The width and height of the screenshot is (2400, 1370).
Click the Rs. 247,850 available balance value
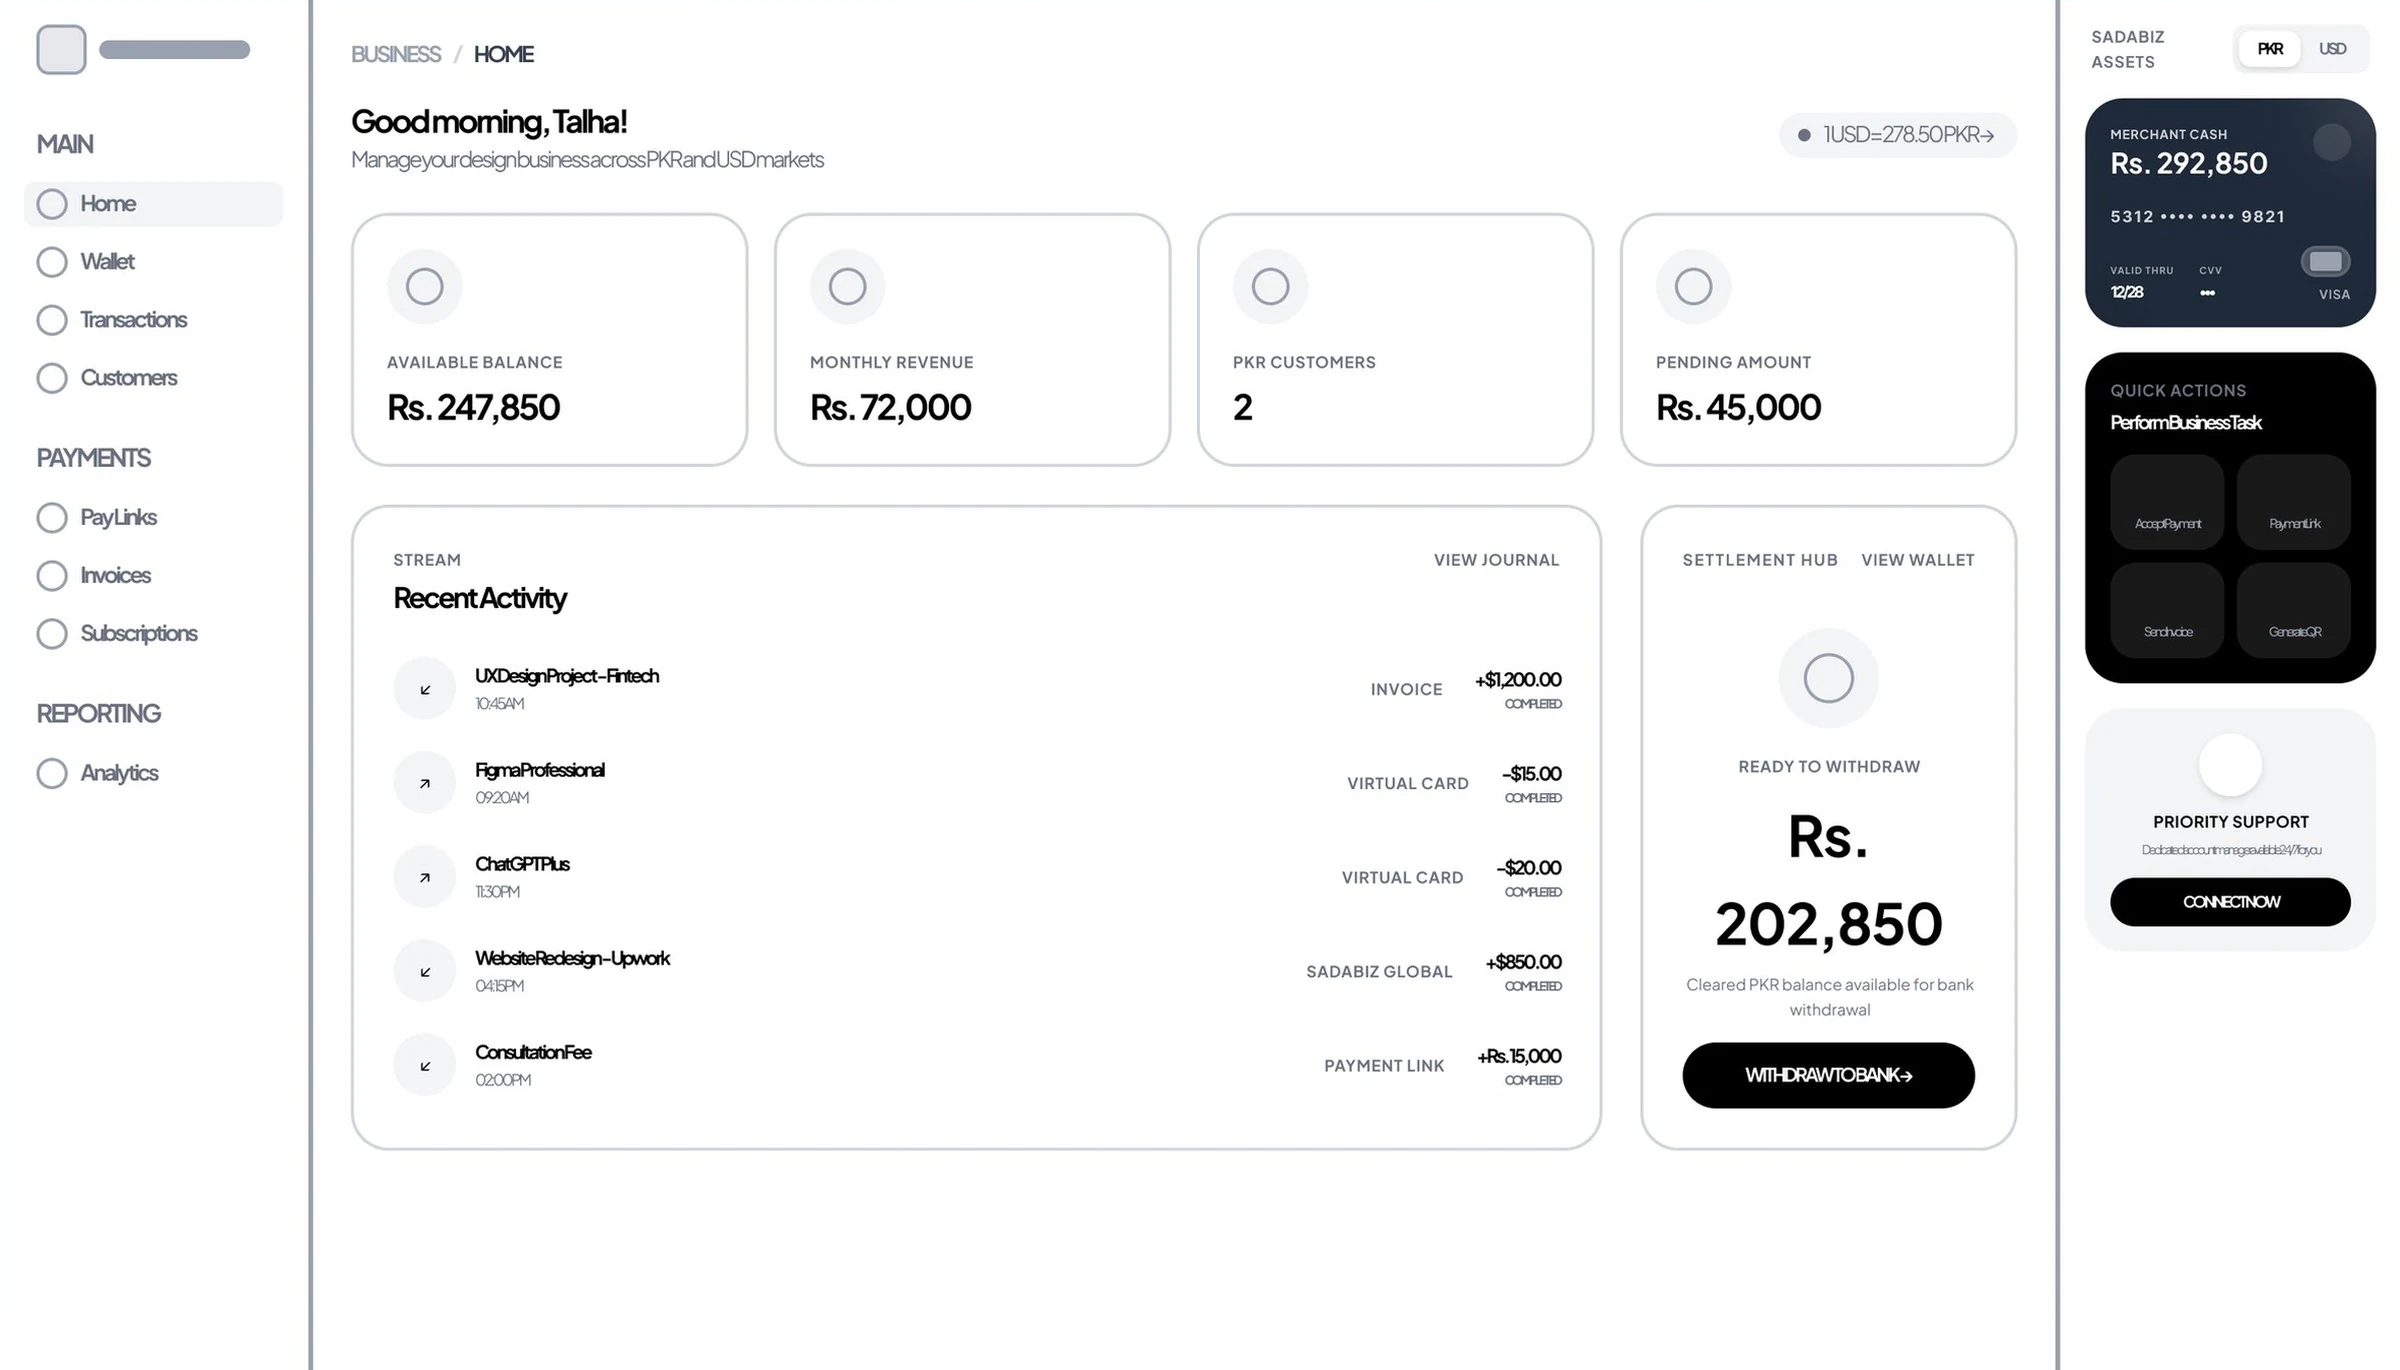pyautogui.click(x=473, y=408)
